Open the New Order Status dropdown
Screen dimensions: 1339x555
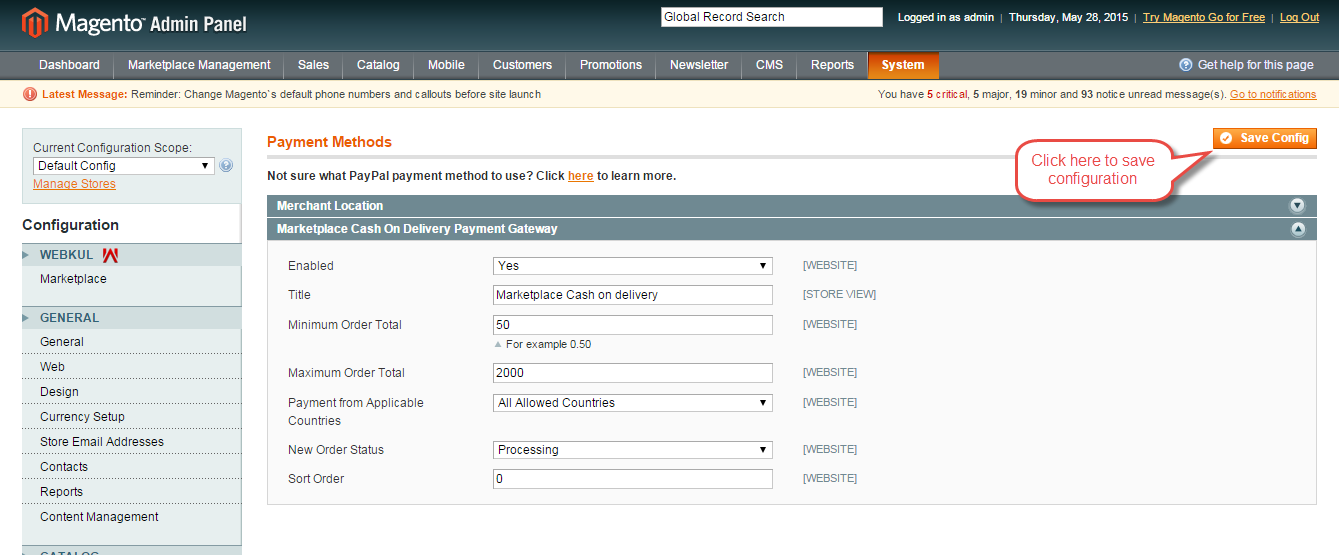pyautogui.click(x=633, y=450)
